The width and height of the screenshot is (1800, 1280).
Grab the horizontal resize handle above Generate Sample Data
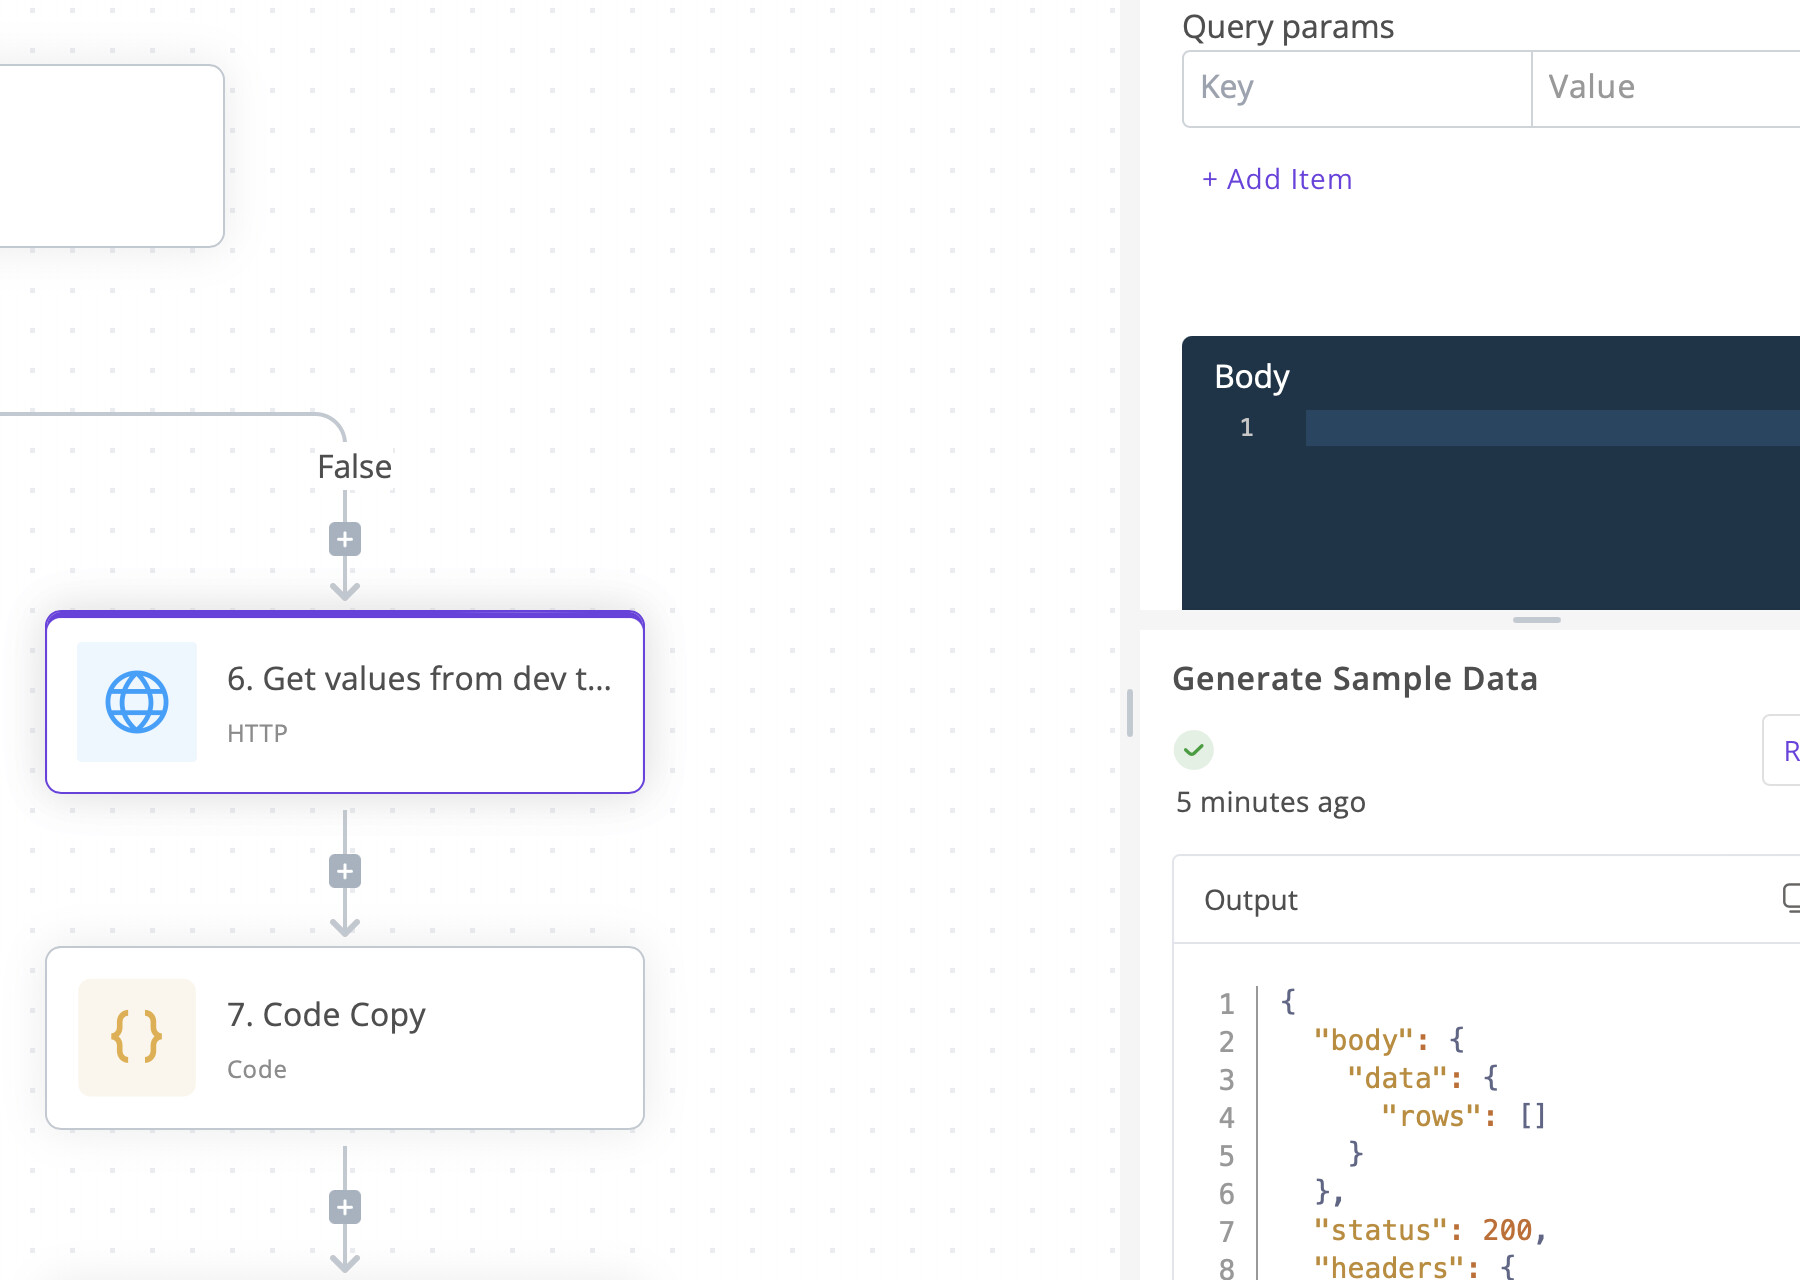pyautogui.click(x=1536, y=620)
